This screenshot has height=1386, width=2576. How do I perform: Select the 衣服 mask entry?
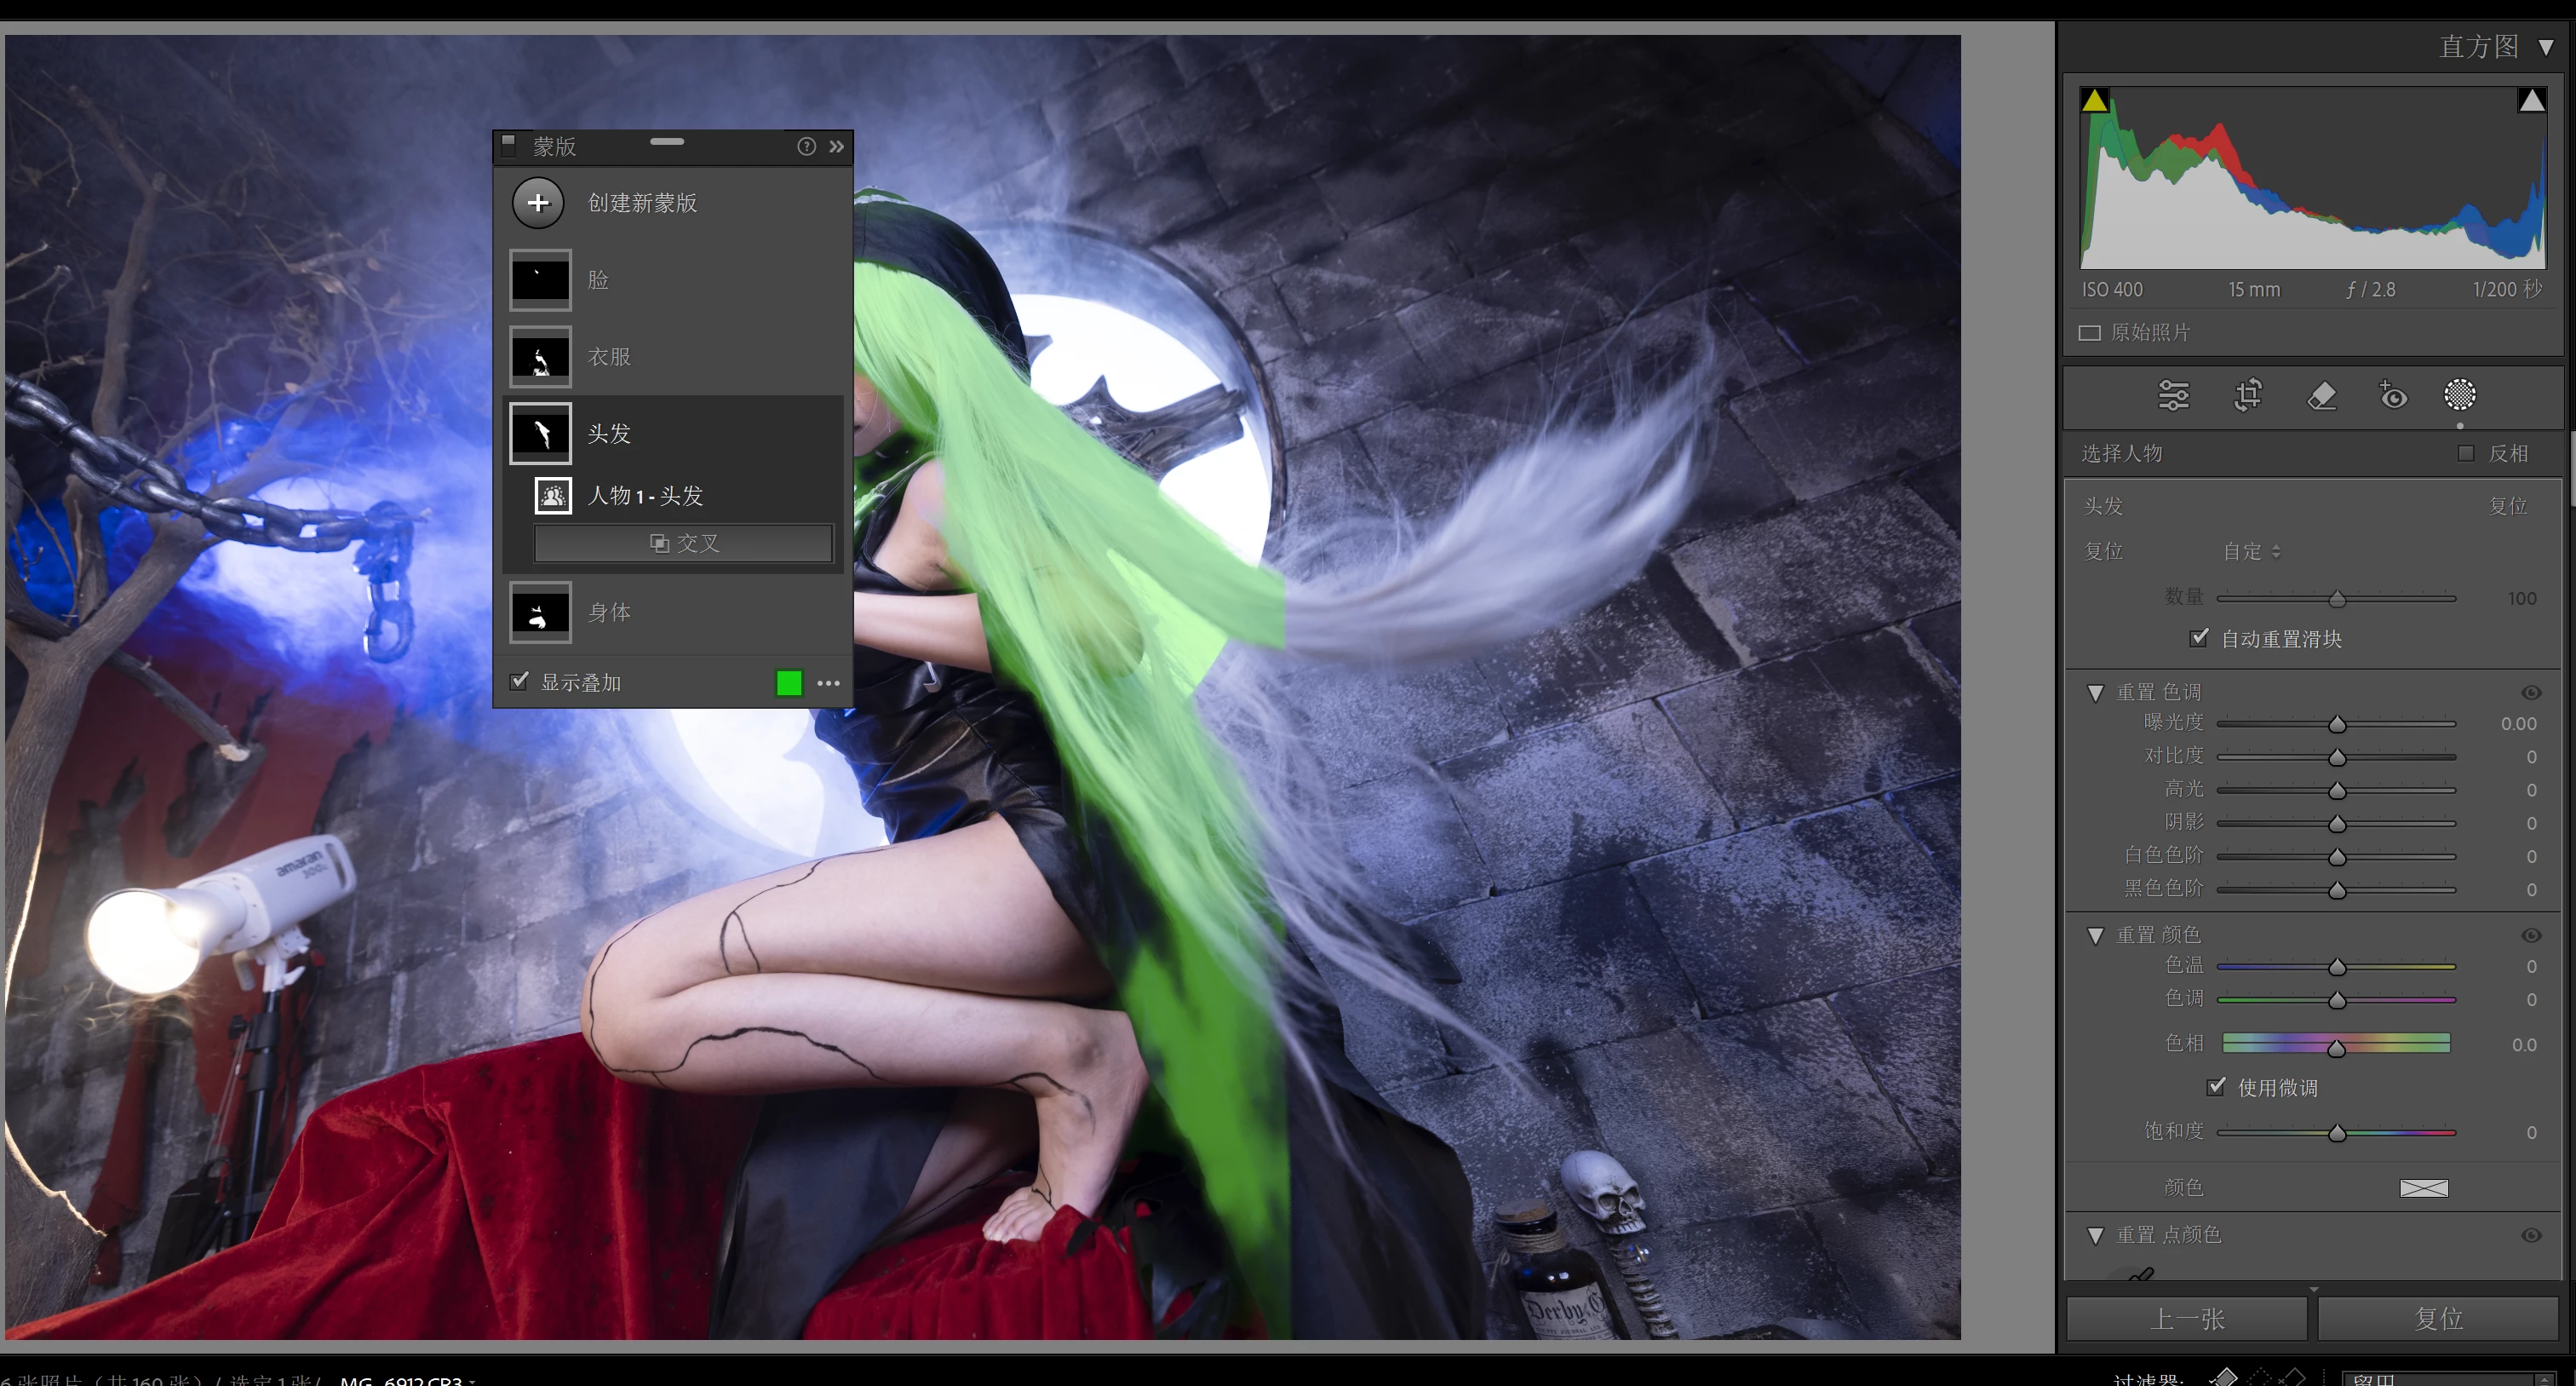[x=609, y=357]
